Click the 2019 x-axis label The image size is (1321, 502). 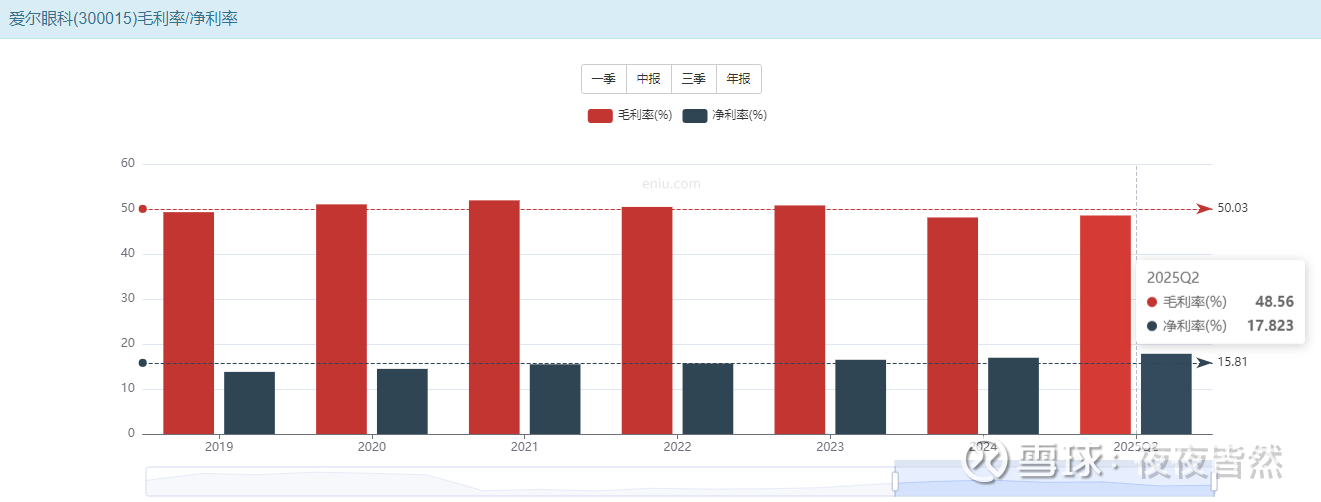pyautogui.click(x=219, y=447)
